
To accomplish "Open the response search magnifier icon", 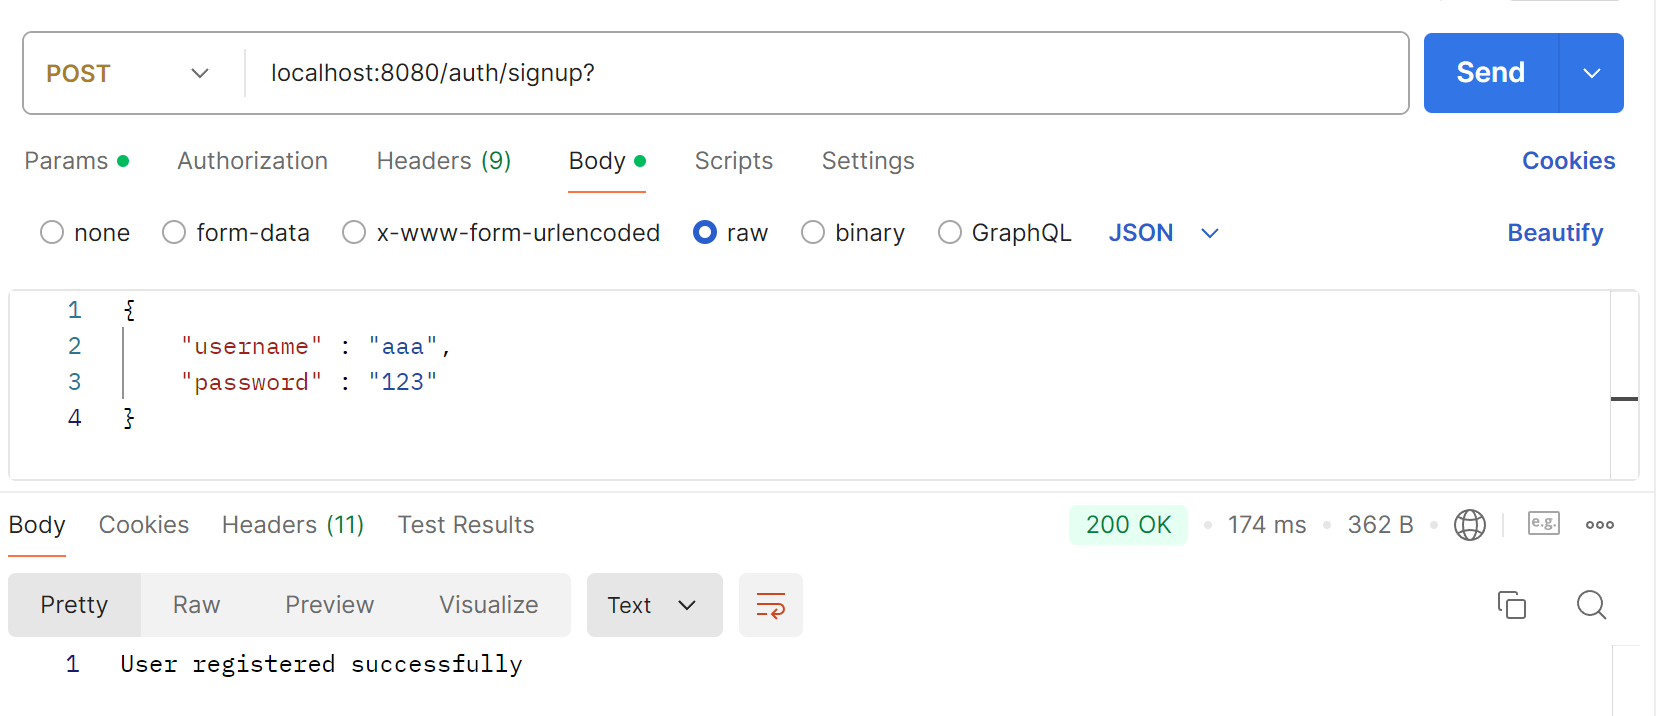I will coord(1591,605).
